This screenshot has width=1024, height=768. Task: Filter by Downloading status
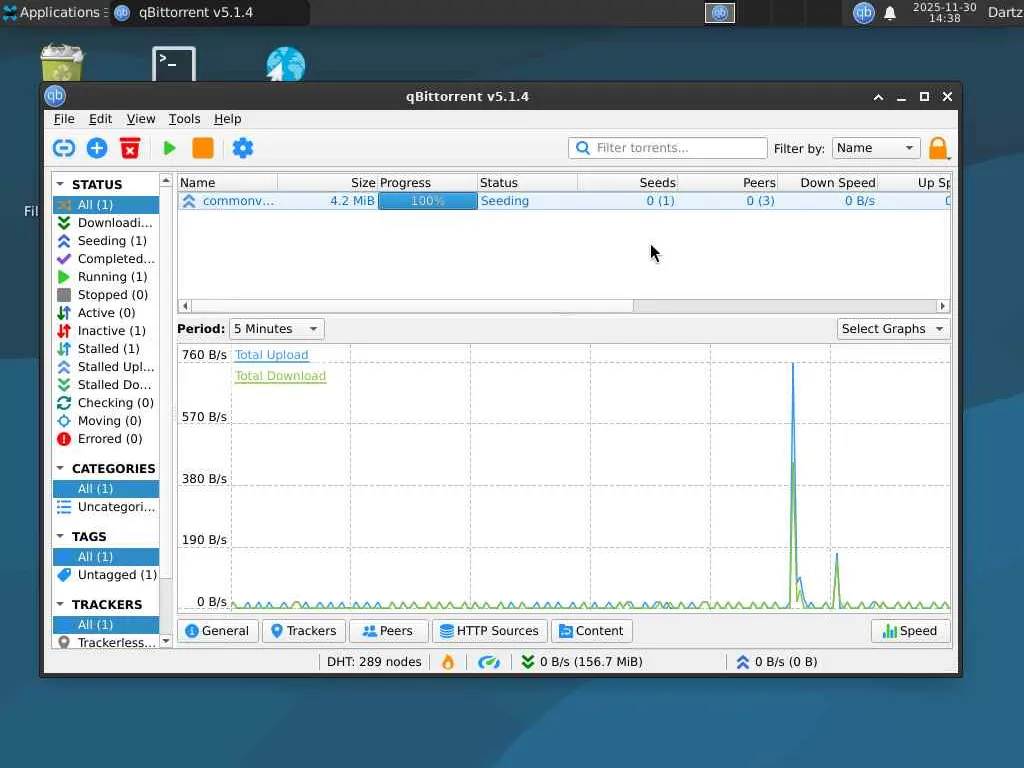coord(106,223)
